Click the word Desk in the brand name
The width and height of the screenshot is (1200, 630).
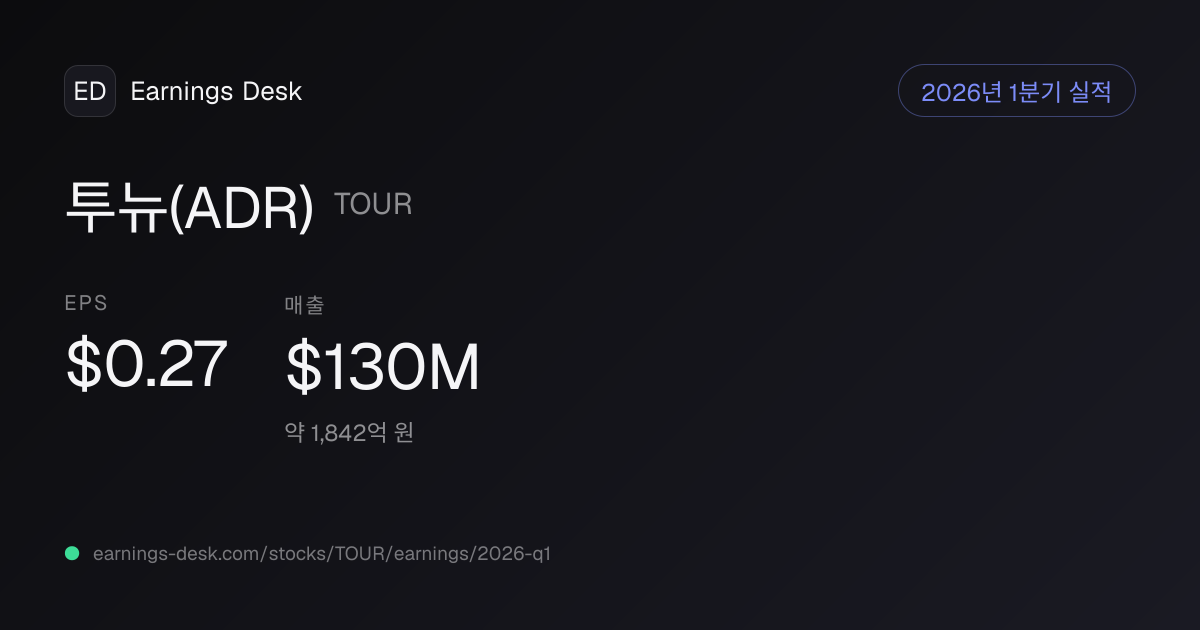click(x=272, y=91)
